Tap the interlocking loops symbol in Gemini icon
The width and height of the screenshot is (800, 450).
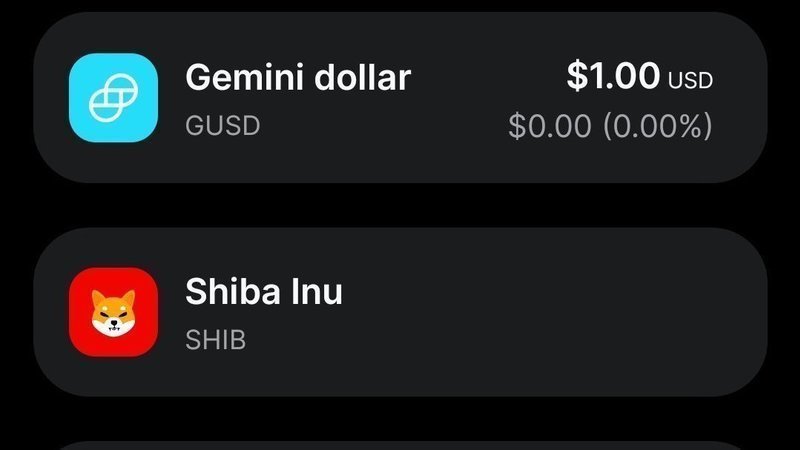pyautogui.click(x=113, y=98)
